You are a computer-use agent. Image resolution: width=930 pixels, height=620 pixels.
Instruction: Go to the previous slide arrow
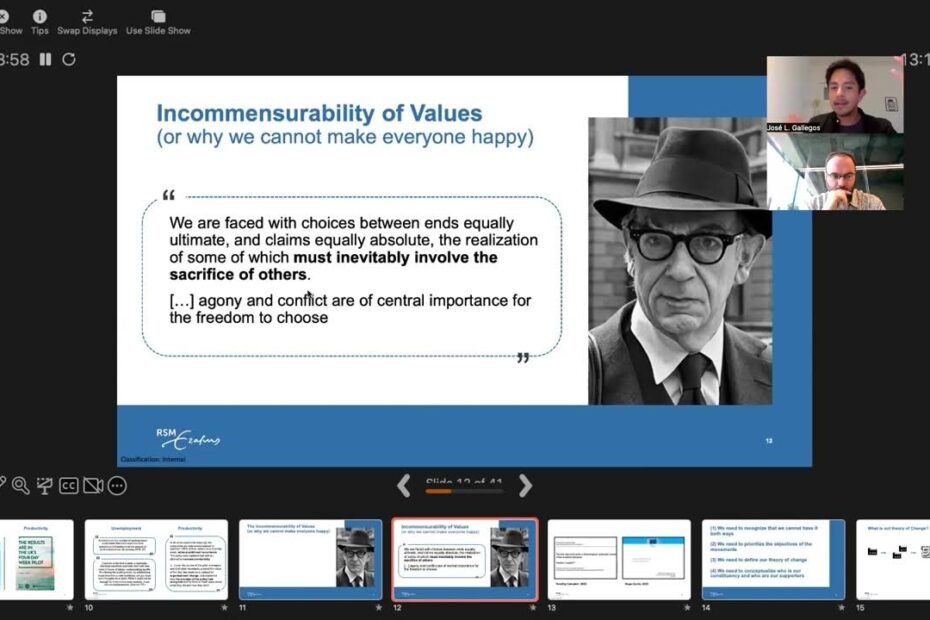point(403,486)
